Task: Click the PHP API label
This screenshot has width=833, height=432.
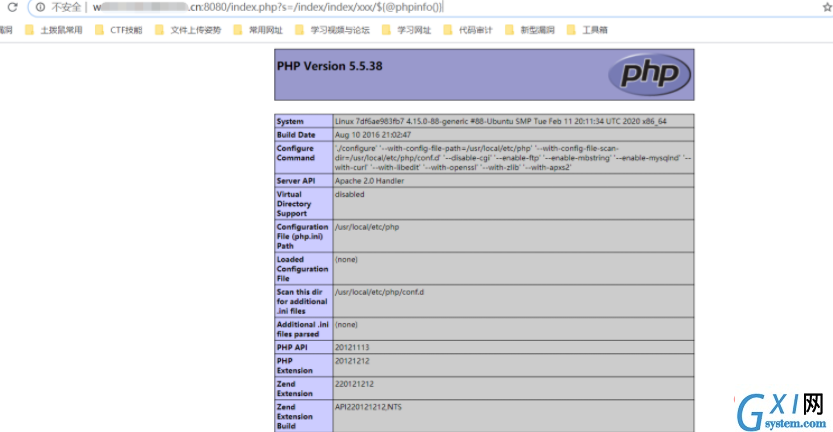Action: pos(292,348)
